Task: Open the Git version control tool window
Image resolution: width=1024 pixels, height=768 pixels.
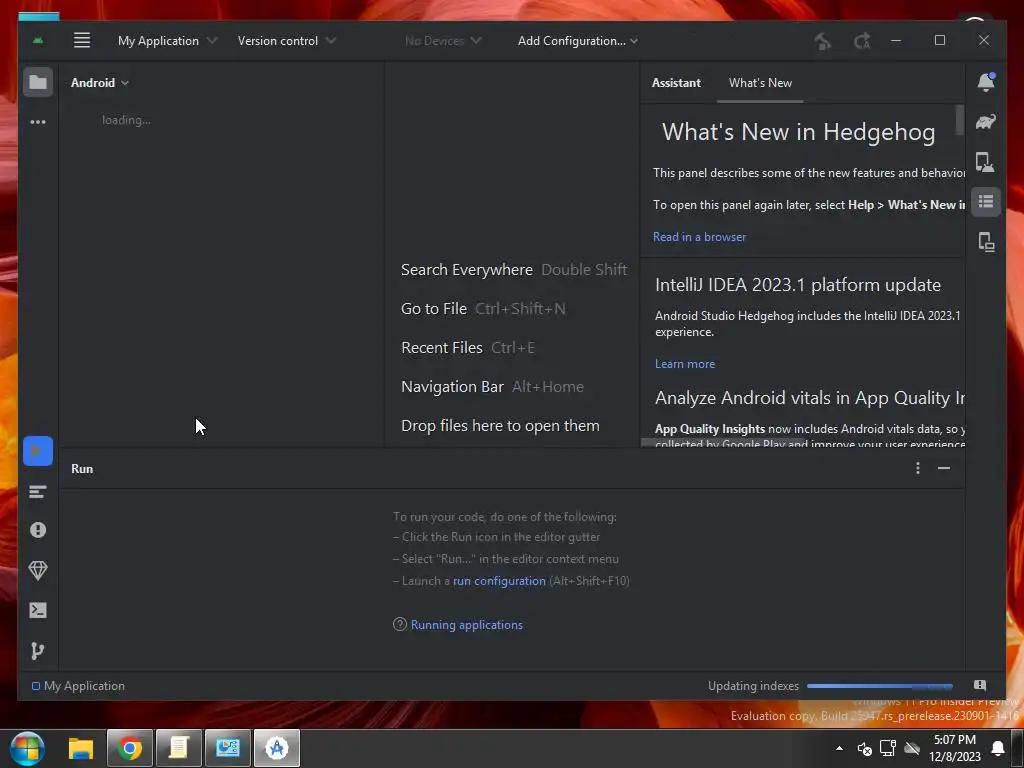Action: click(x=38, y=651)
